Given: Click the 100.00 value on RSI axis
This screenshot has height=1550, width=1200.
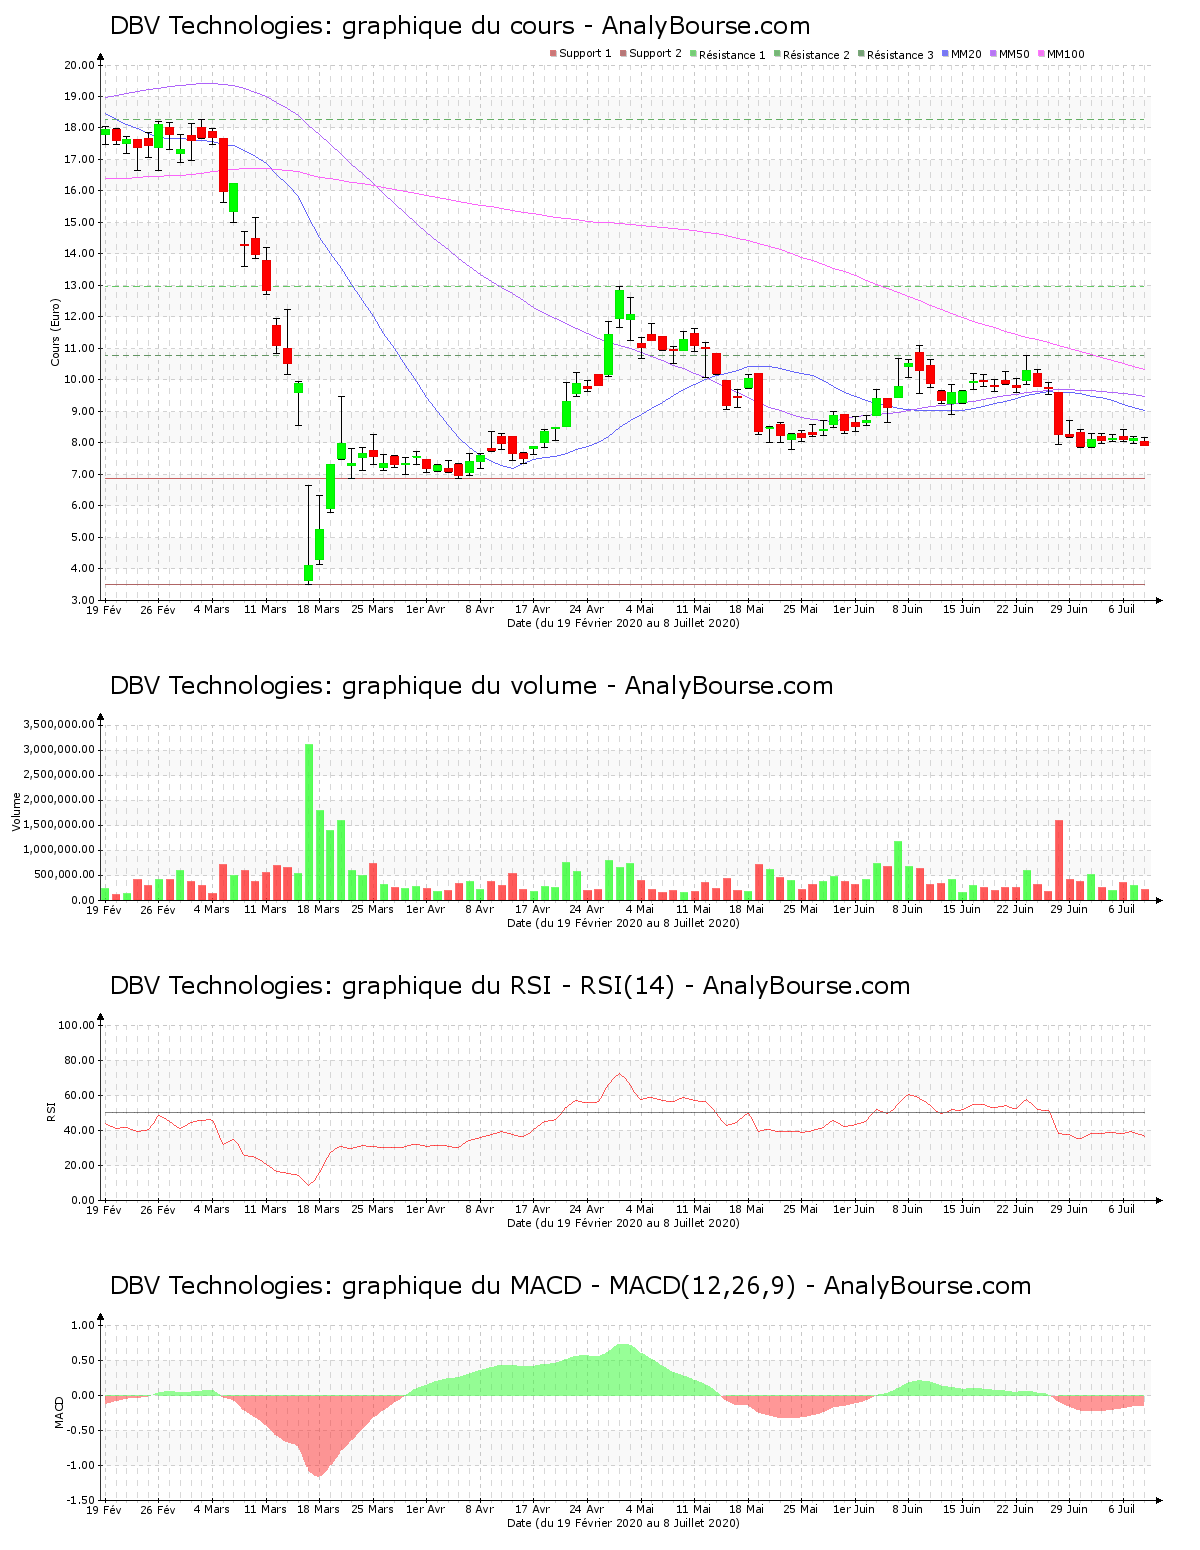Looking at the screenshot, I should 76,1025.
